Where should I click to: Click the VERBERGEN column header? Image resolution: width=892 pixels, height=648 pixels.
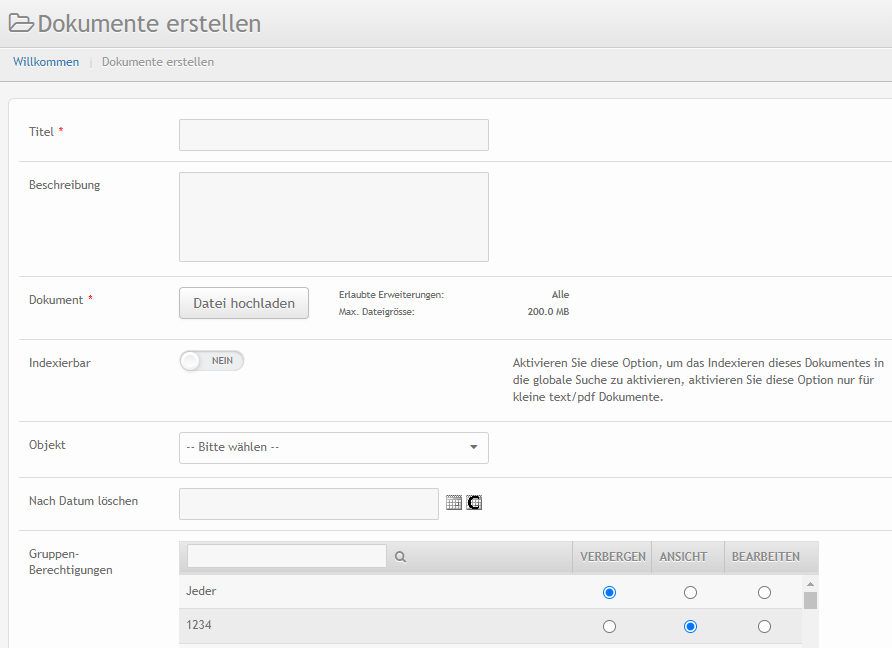pyautogui.click(x=613, y=556)
